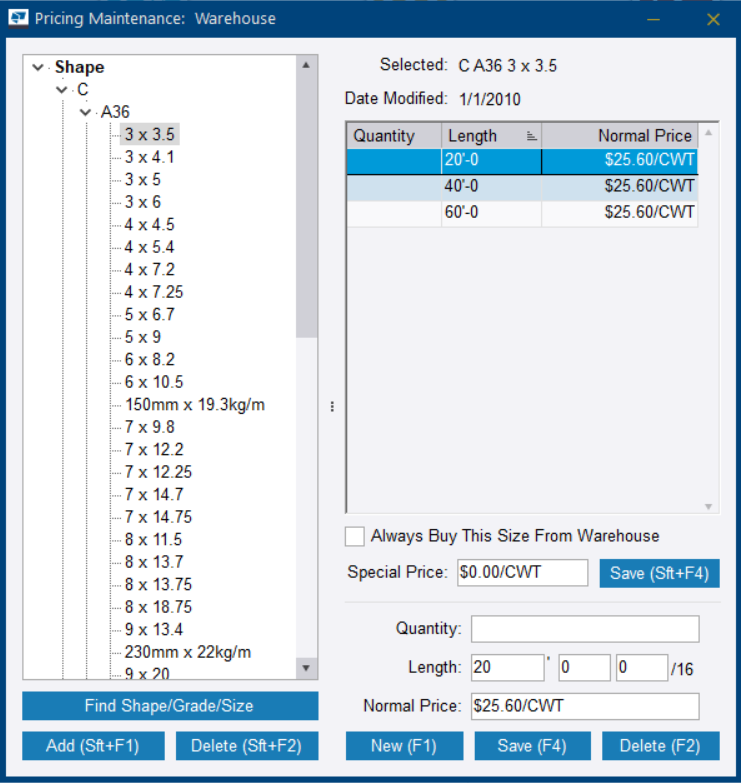
Task: Select size 8 x 13.7 in tree
Action: 154,562
